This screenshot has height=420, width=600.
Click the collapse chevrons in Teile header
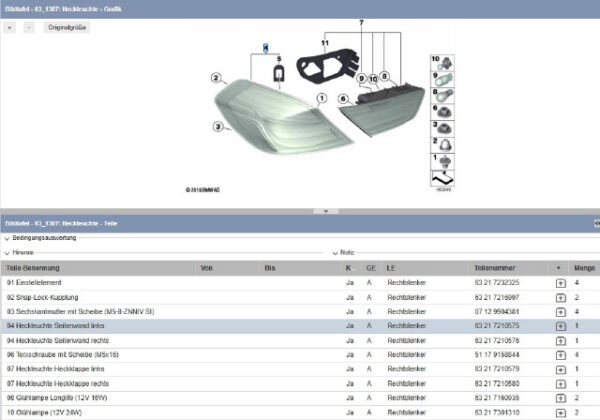coord(597,223)
